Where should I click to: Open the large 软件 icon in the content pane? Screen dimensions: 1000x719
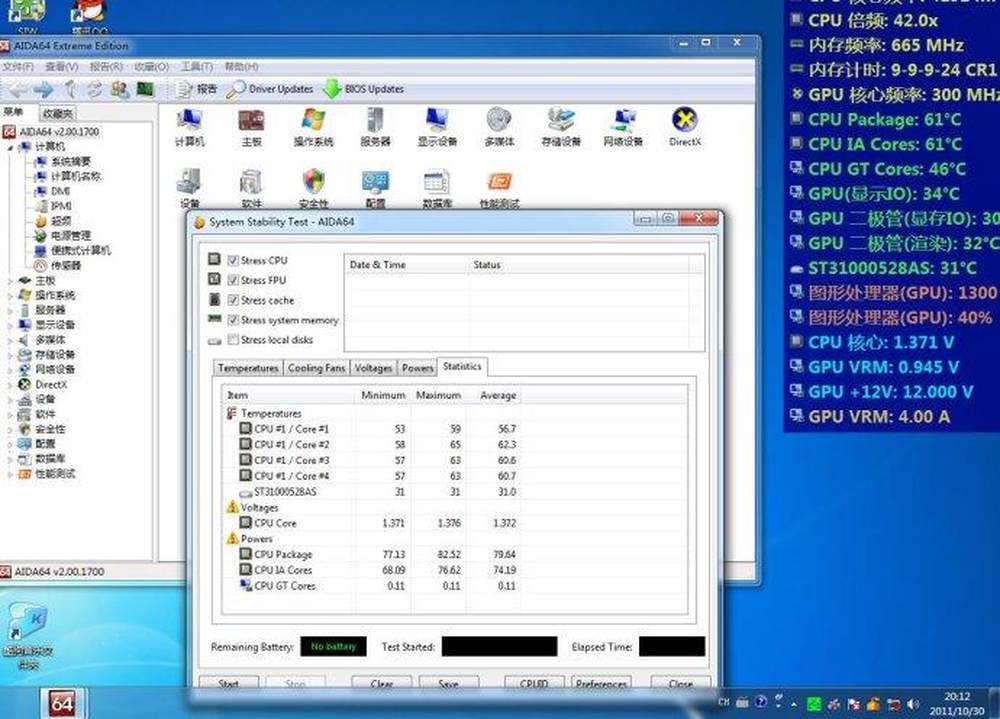click(251, 189)
